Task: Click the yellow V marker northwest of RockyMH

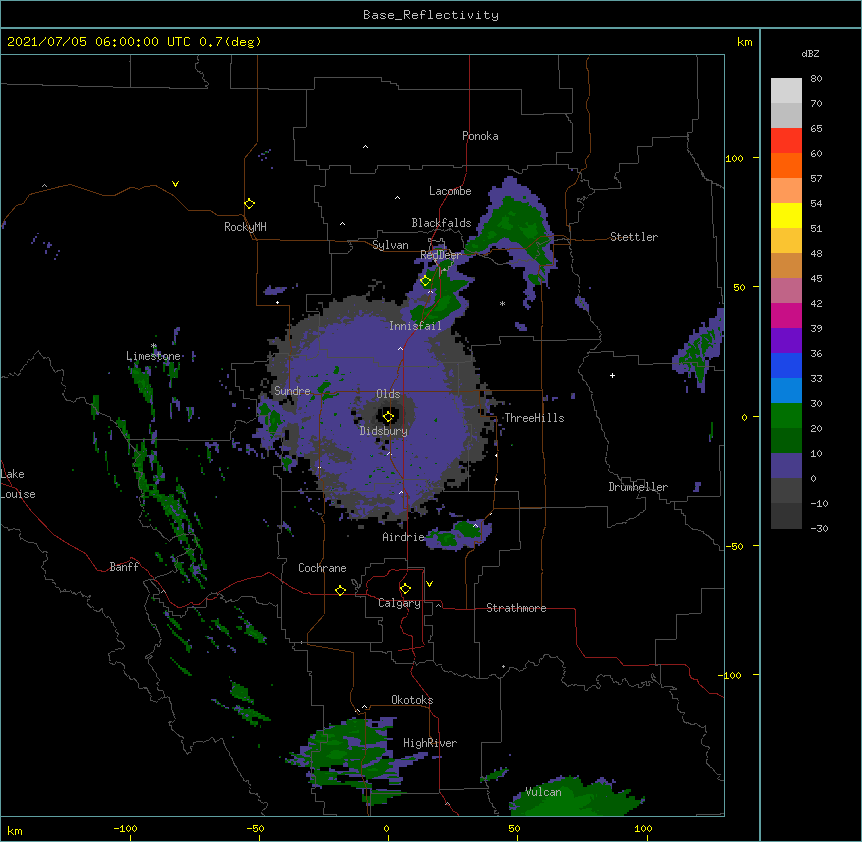Action: point(175,184)
